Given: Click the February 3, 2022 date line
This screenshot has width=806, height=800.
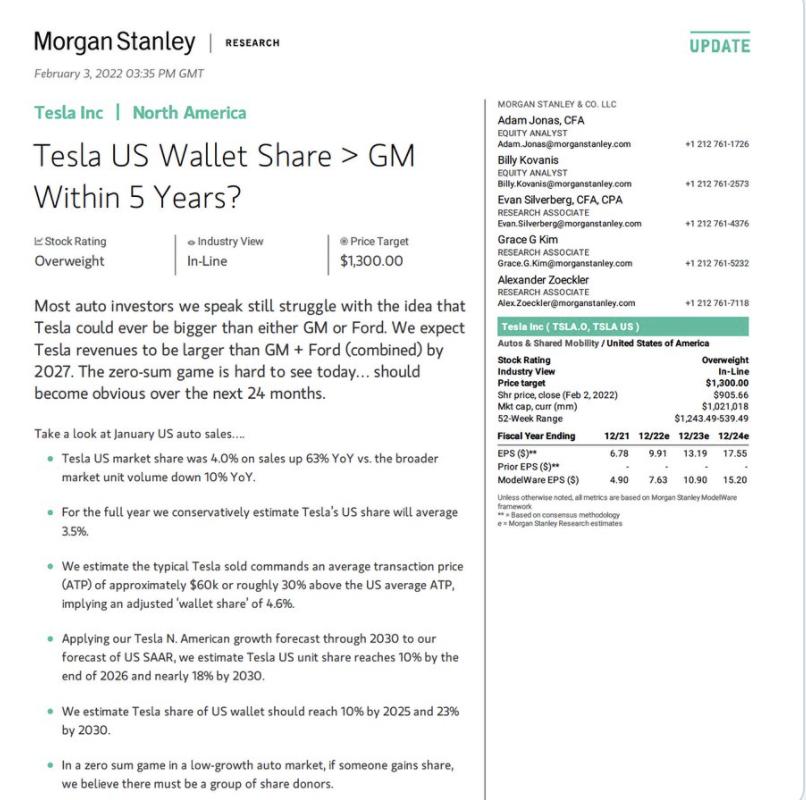Looking at the screenshot, I should 119,74.
